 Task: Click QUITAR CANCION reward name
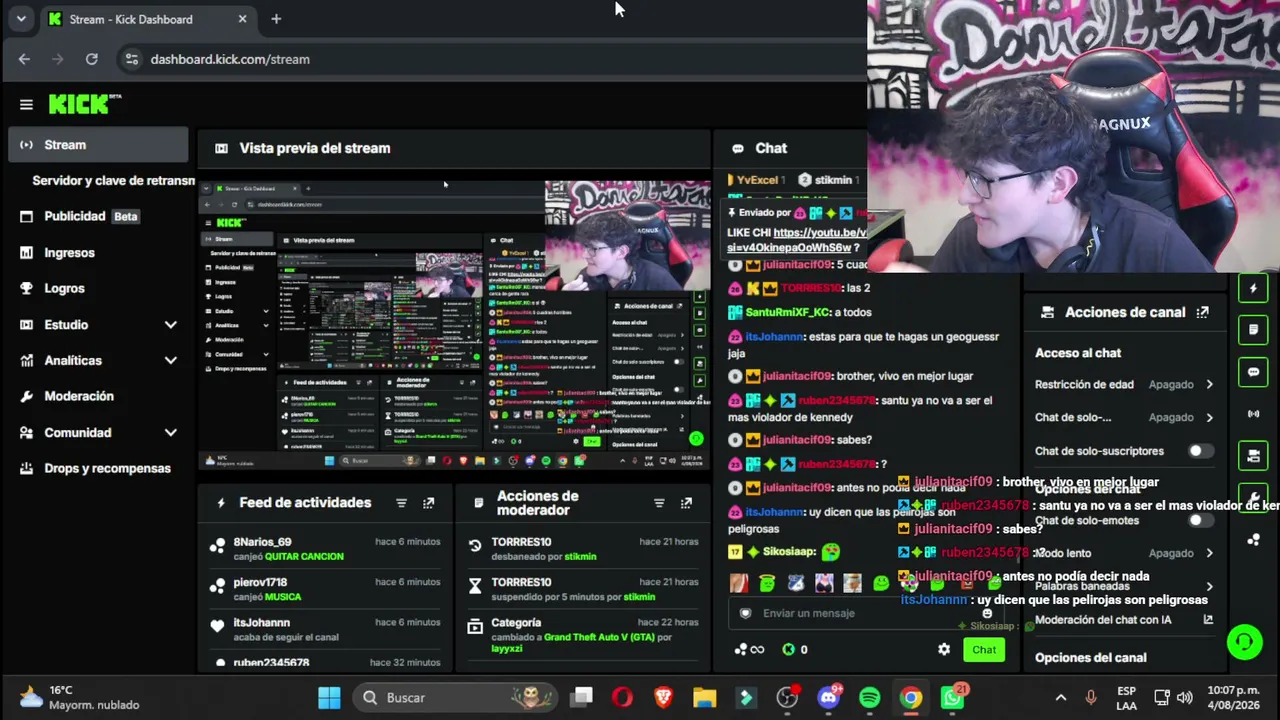[x=304, y=557]
